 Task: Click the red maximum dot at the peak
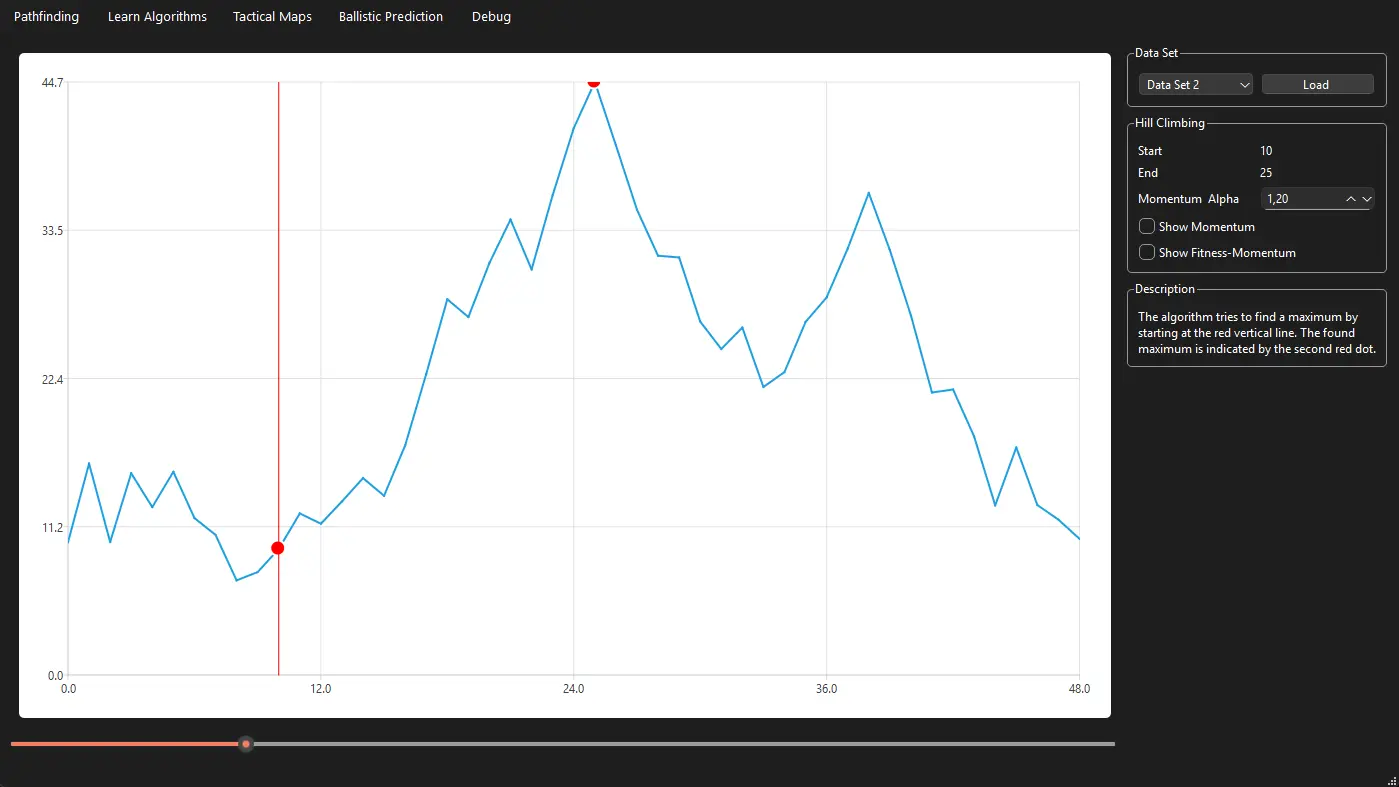pos(594,82)
